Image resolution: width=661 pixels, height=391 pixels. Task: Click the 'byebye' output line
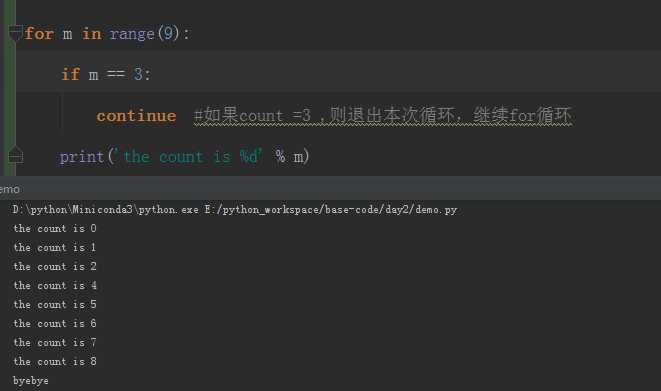click(31, 380)
